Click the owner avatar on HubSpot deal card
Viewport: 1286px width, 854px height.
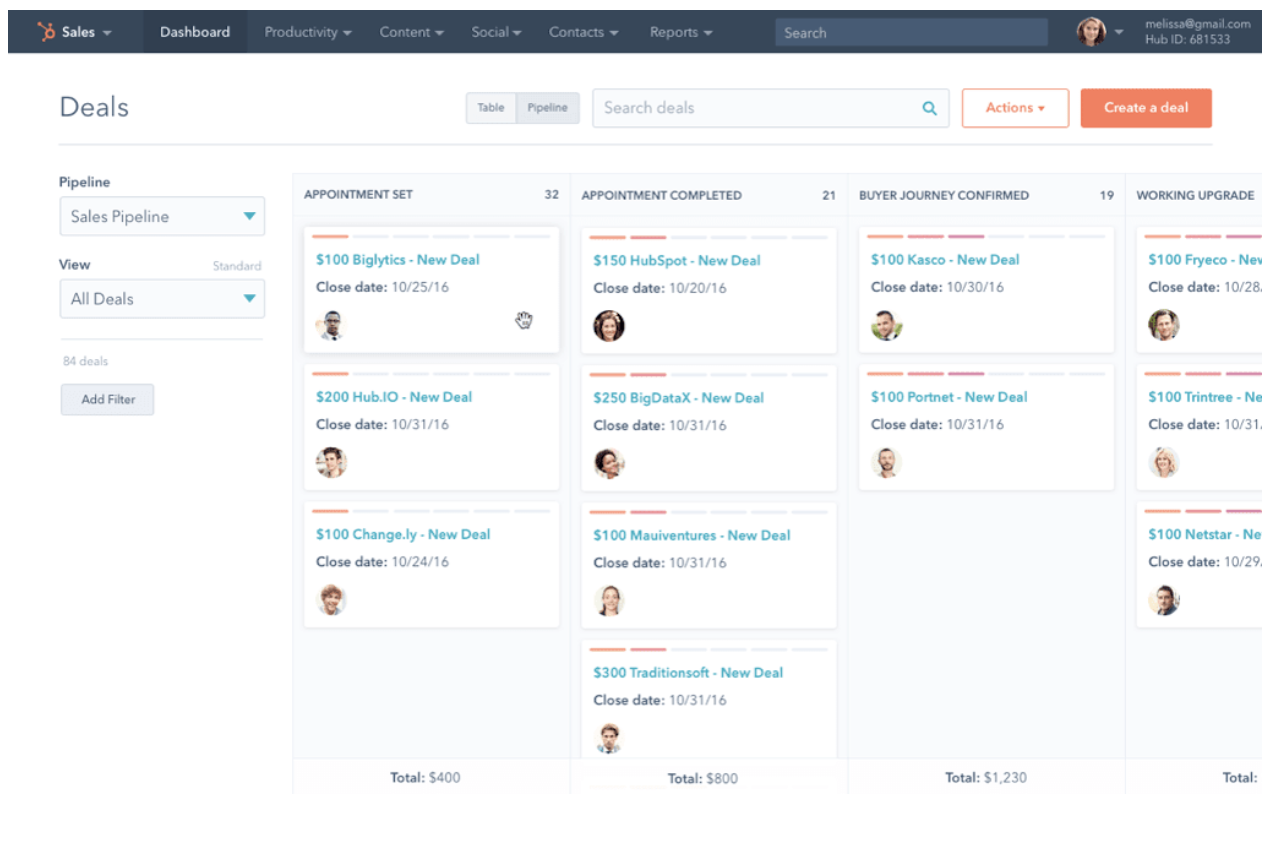click(x=609, y=326)
